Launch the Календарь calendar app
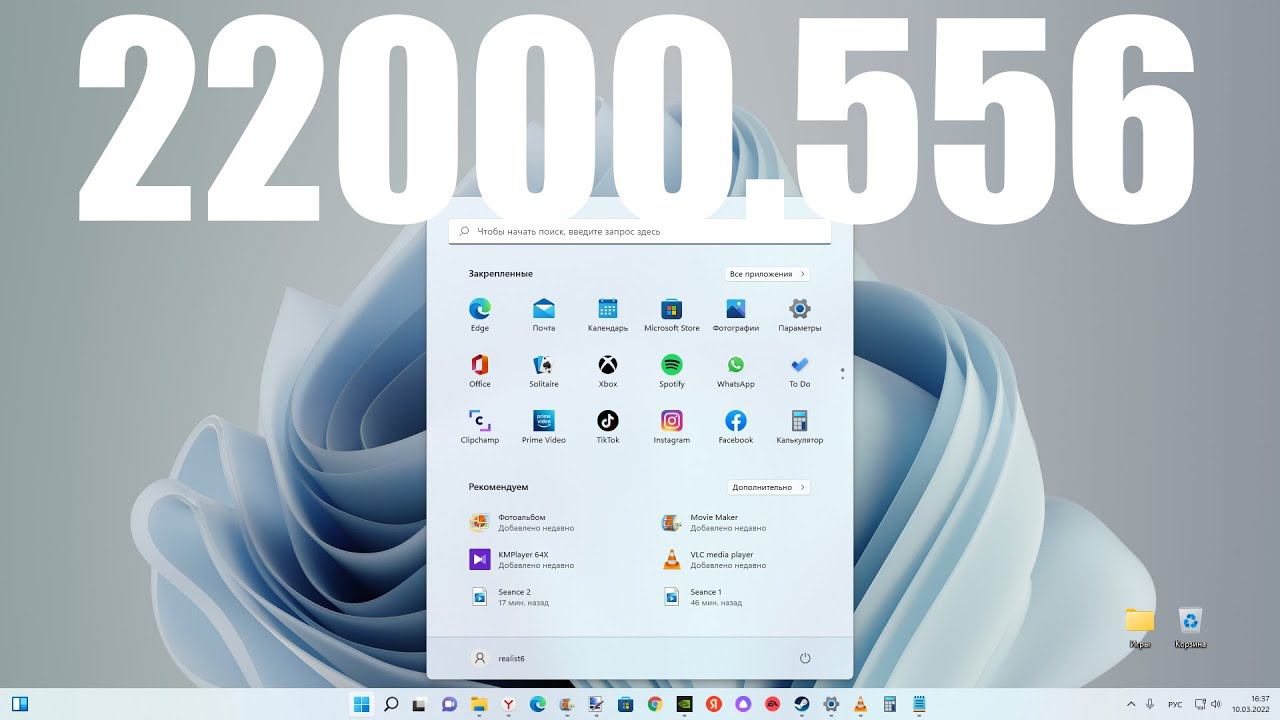1280x720 pixels. tap(608, 314)
